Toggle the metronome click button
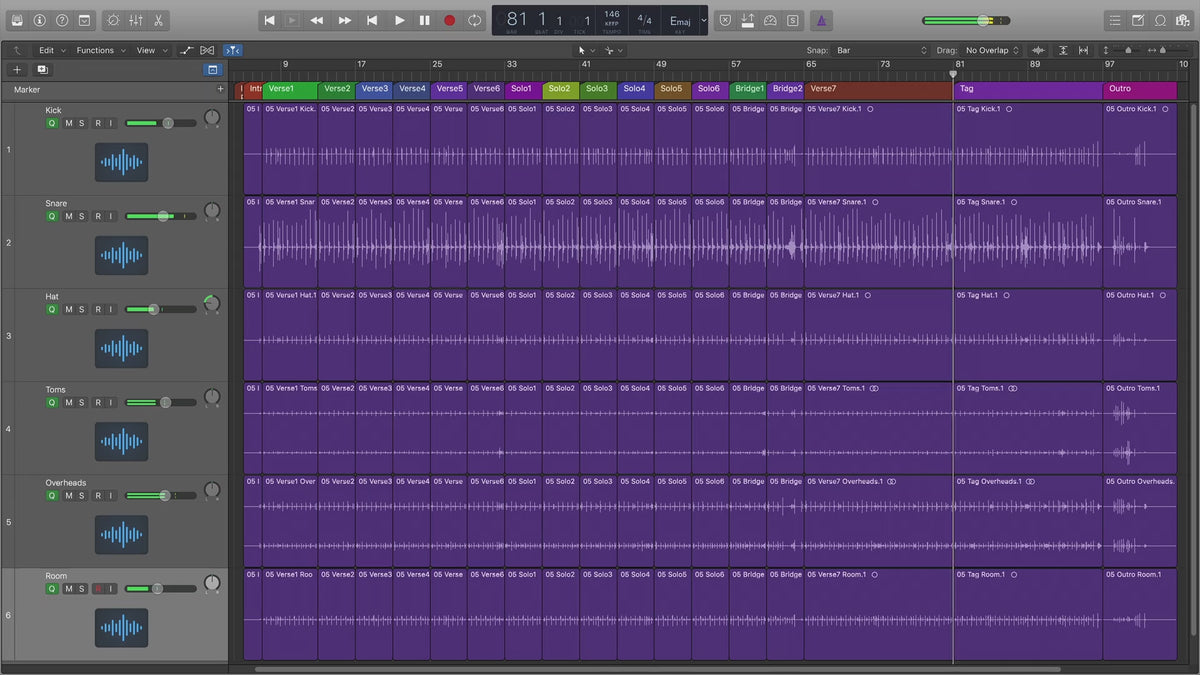This screenshot has height=675, width=1200. (820, 20)
